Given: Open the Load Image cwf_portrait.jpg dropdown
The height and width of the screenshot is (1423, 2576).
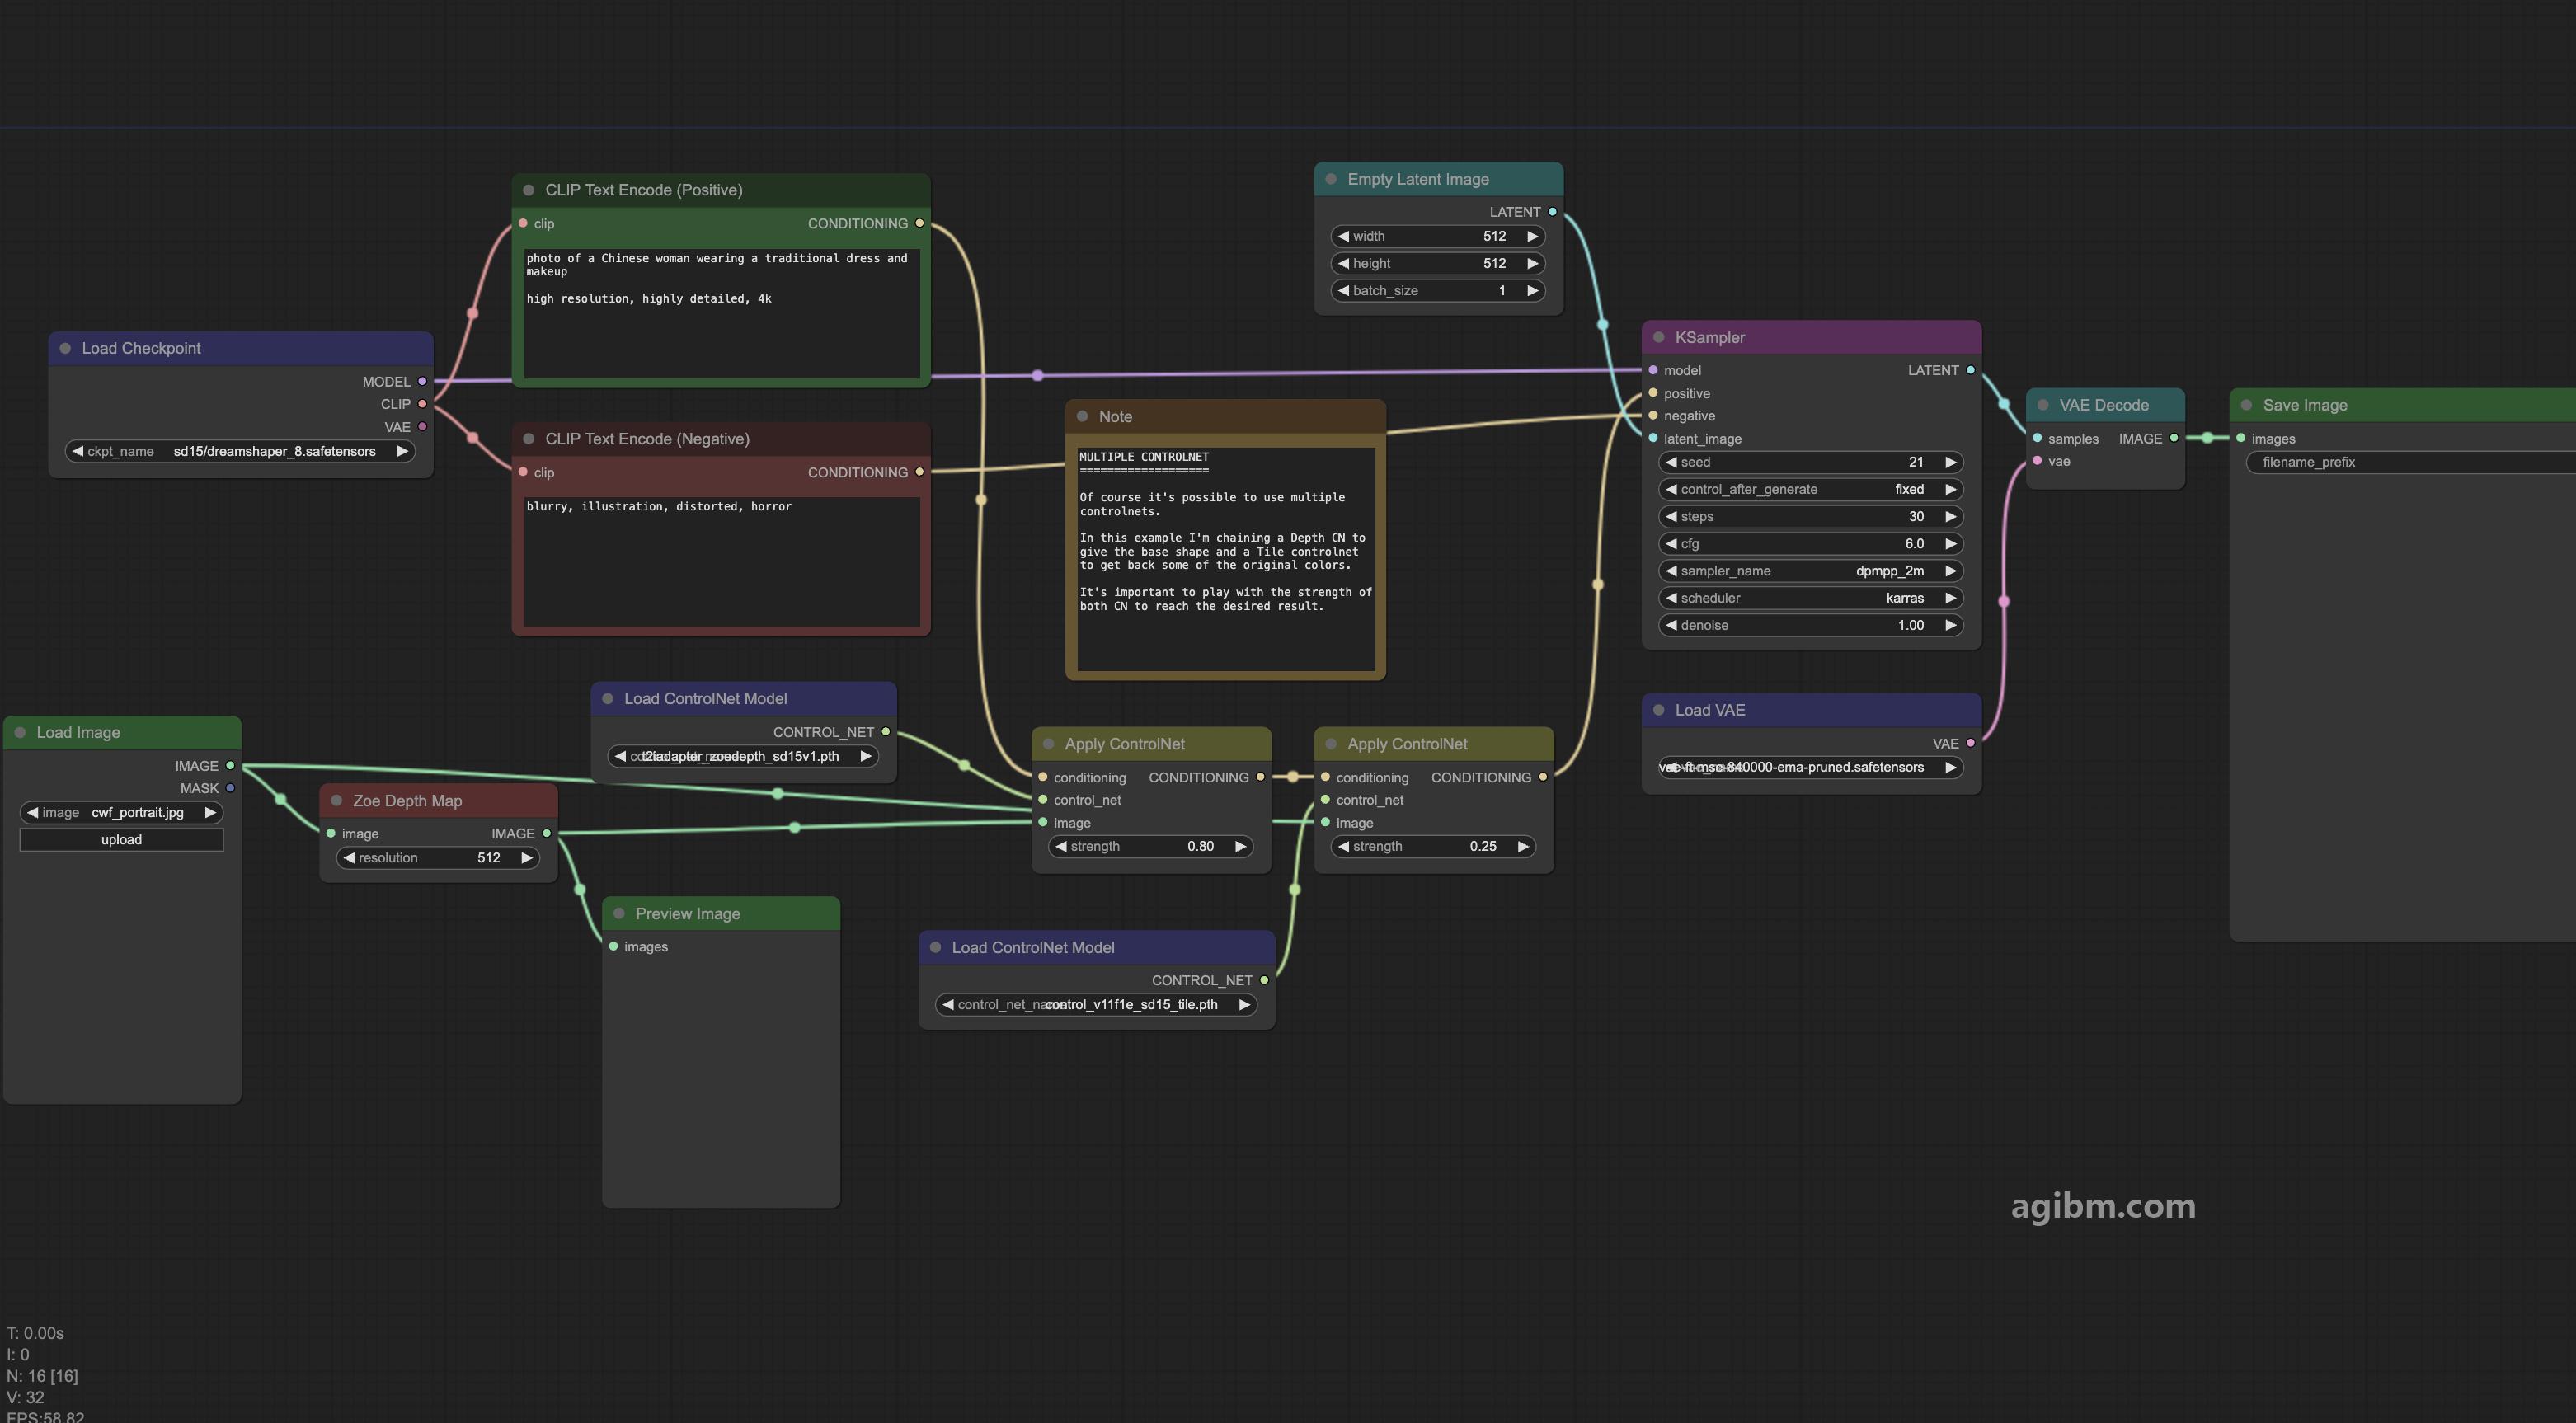Looking at the screenshot, I should 121,813.
